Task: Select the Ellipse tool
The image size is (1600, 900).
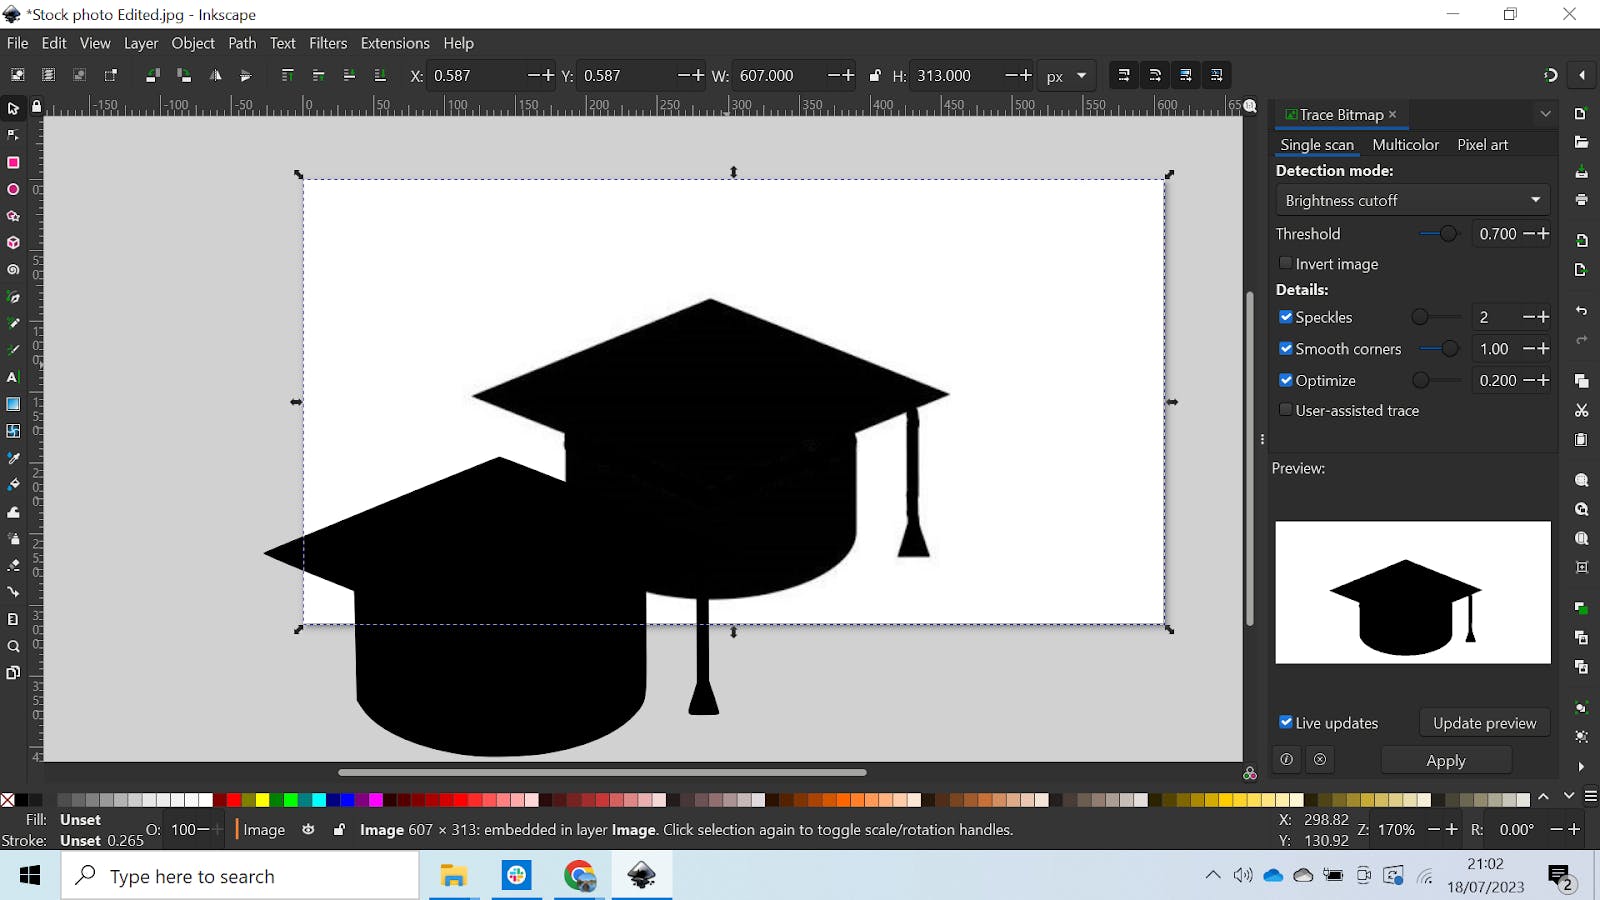Action: [x=13, y=189]
